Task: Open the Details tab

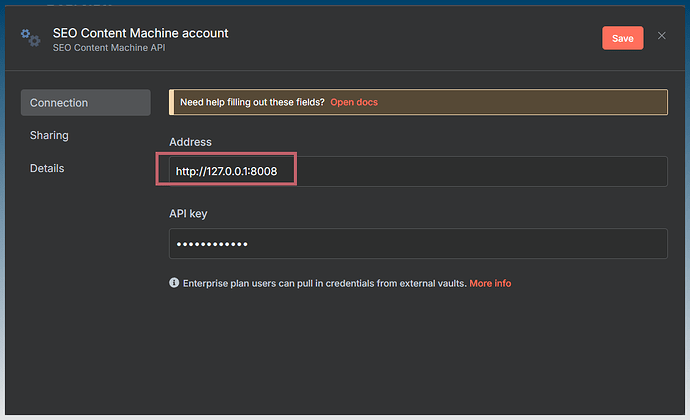Action: (x=47, y=168)
